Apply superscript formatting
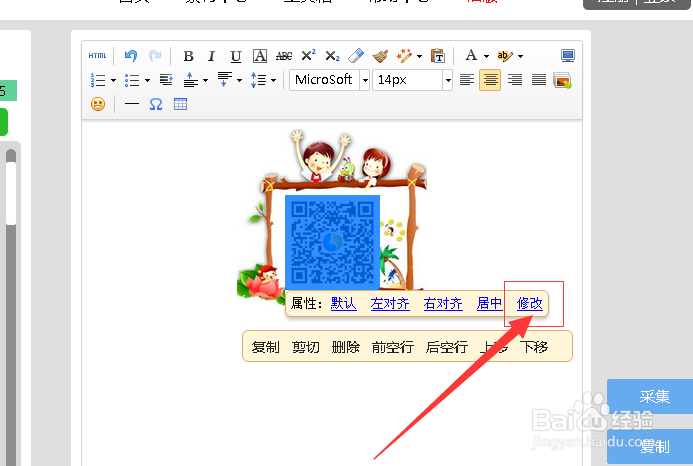693x466 pixels. (x=308, y=55)
